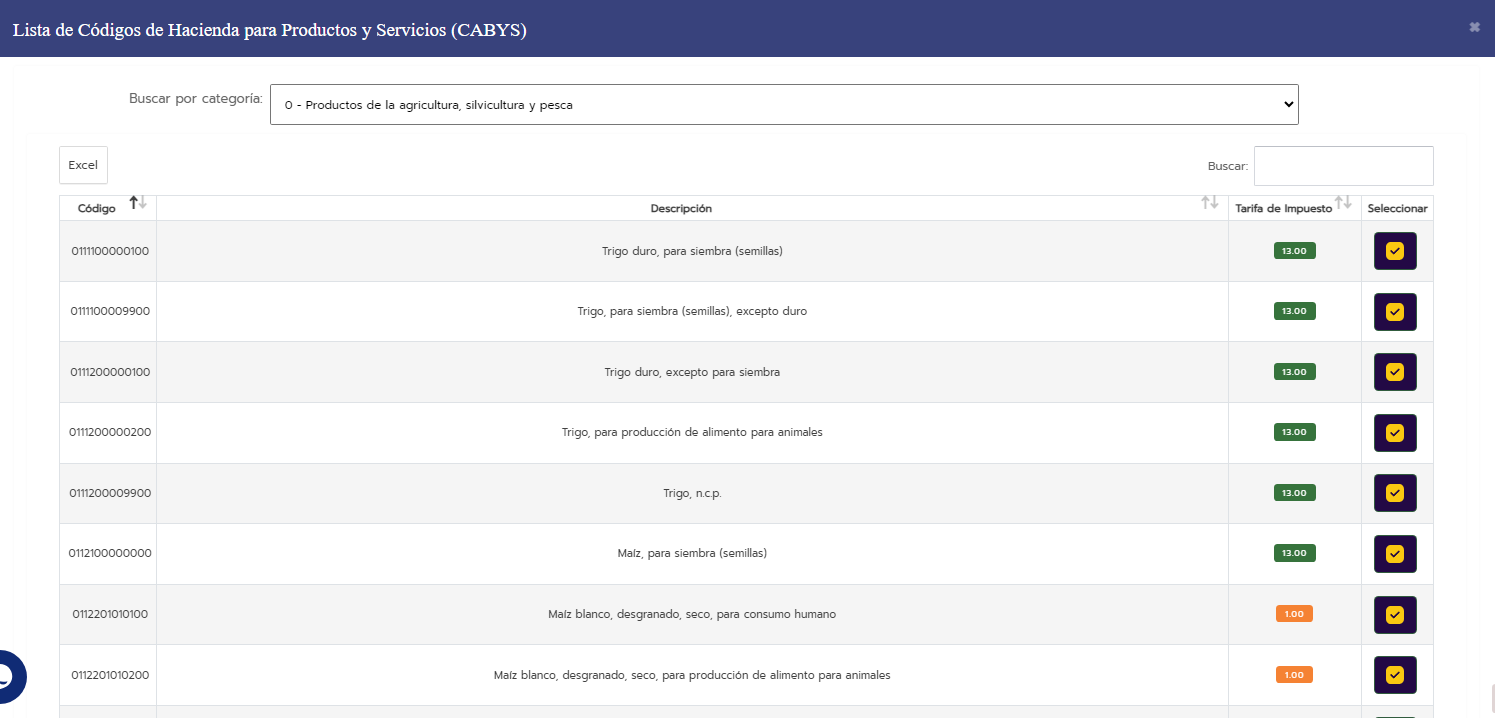This screenshot has width=1495, height=718.
Task: Click code cell 0111100000100
Action: tap(110, 251)
